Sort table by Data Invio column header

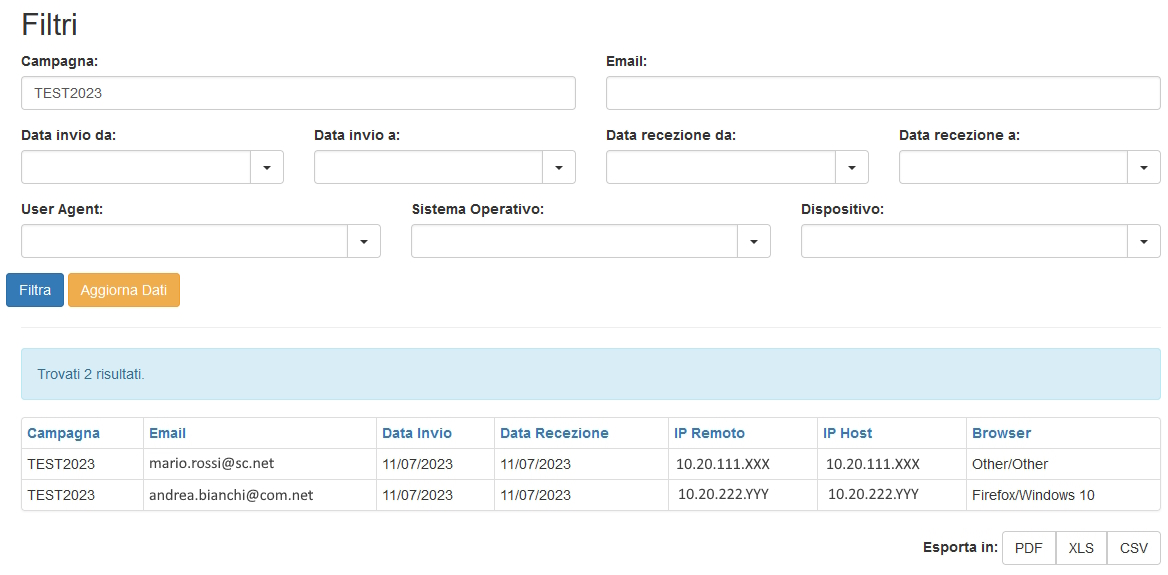(417, 433)
